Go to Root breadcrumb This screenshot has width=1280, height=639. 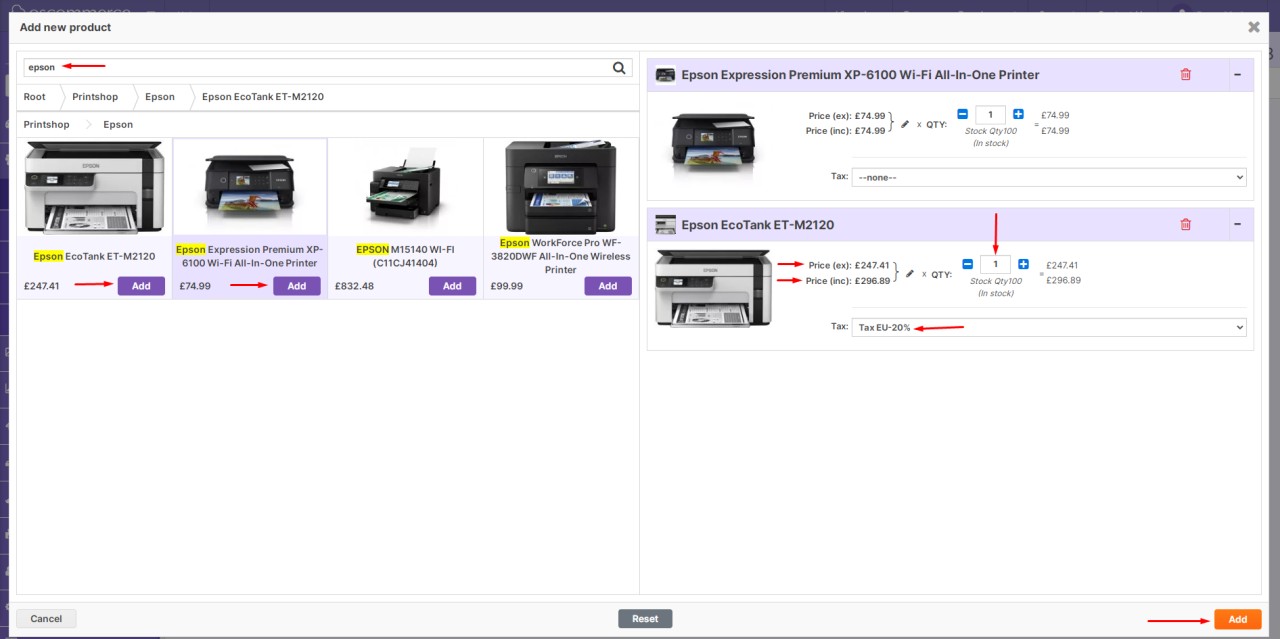coord(35,97)
